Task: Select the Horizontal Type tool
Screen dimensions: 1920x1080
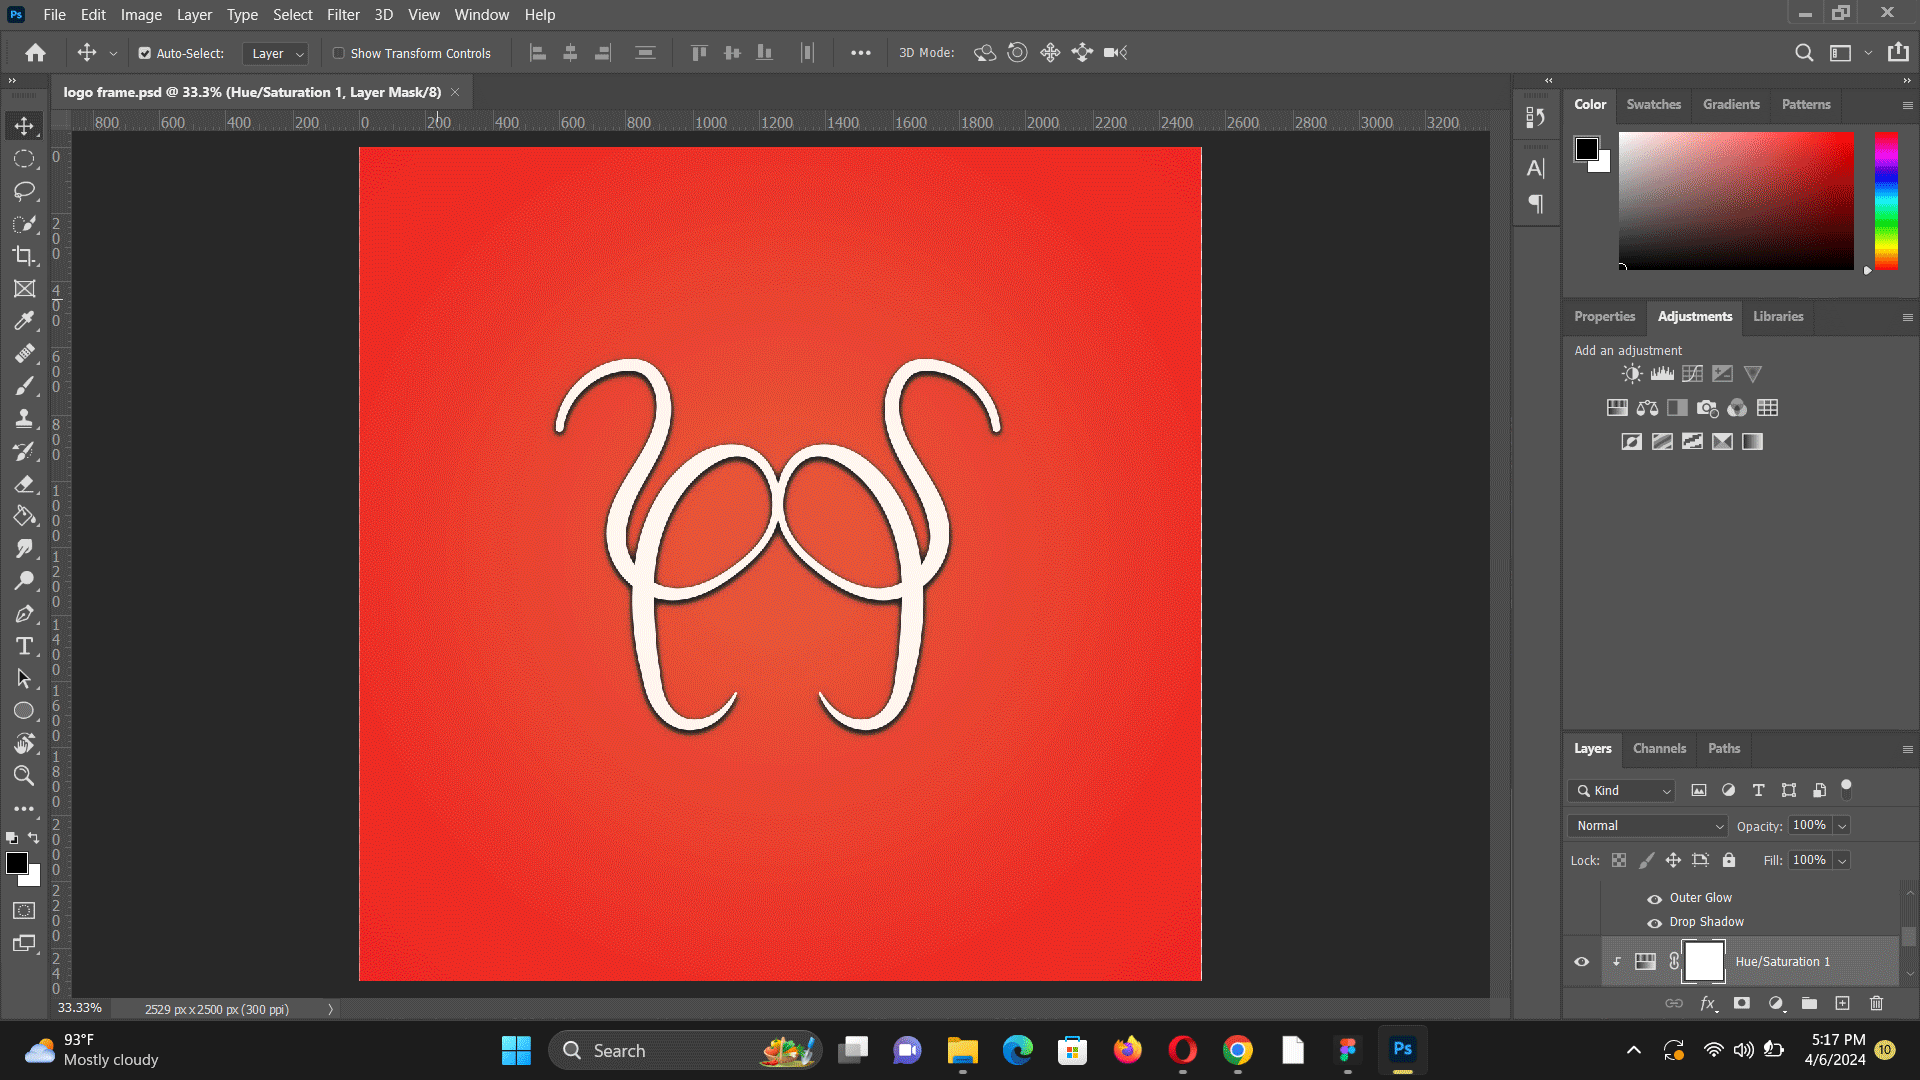Action: 24,646
